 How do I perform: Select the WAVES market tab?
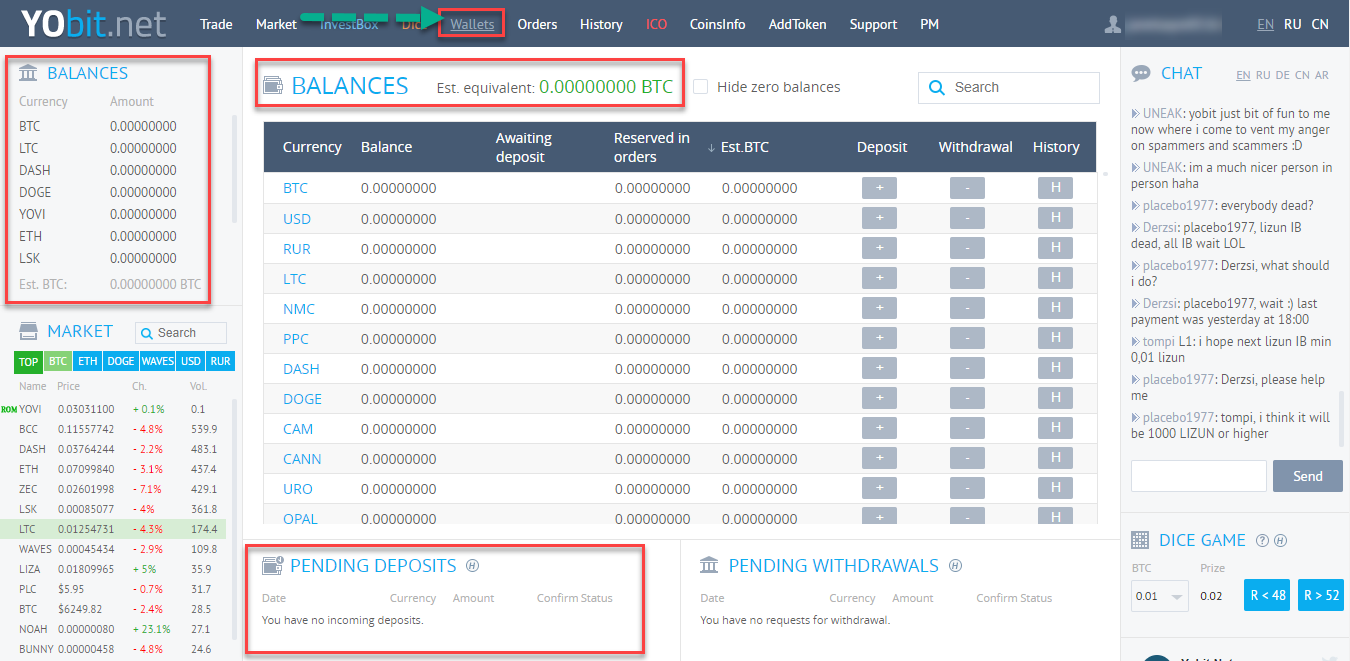pos(157,361)
